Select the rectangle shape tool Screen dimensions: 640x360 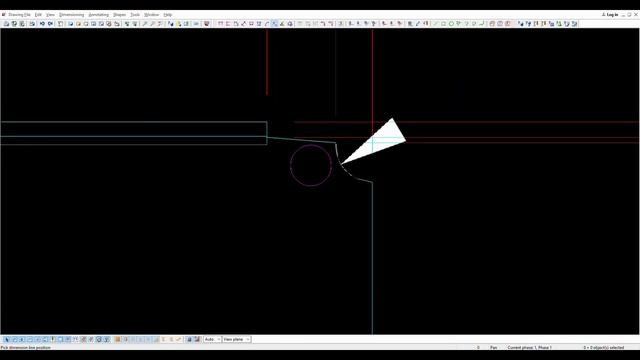point(443,24)
